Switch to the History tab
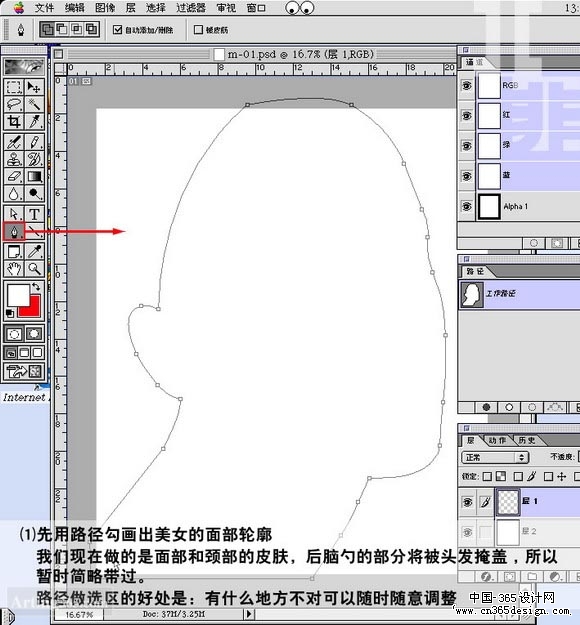The width and height of the screenshot is (580, 625). (526, 440)
